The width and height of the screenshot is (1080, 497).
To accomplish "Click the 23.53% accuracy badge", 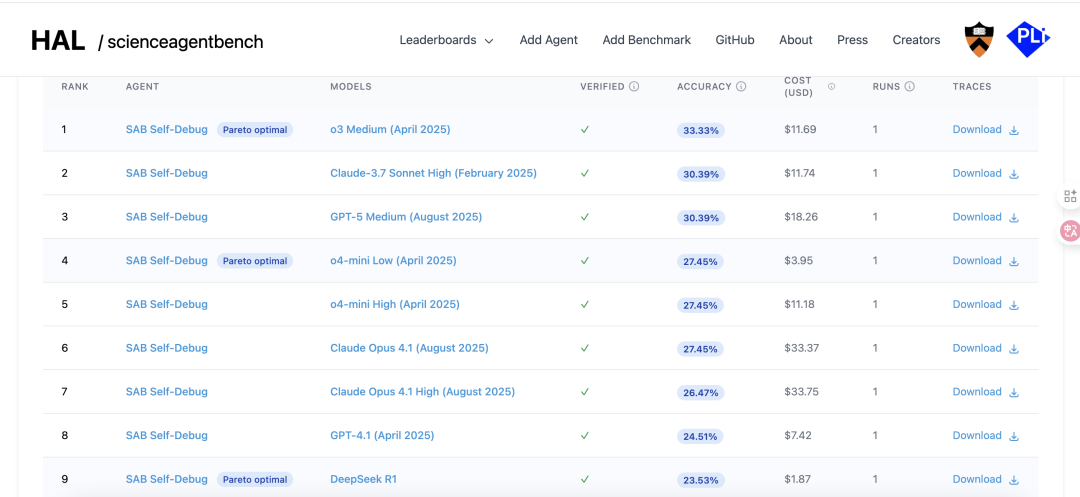I will (700, 480).
